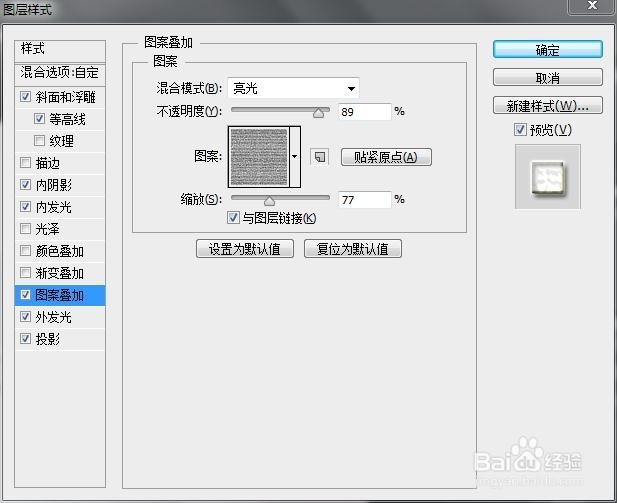This screenshot has width=617, height=503.
Task: Enable the 描边 checkbox
Action: (x=26, y=163)
